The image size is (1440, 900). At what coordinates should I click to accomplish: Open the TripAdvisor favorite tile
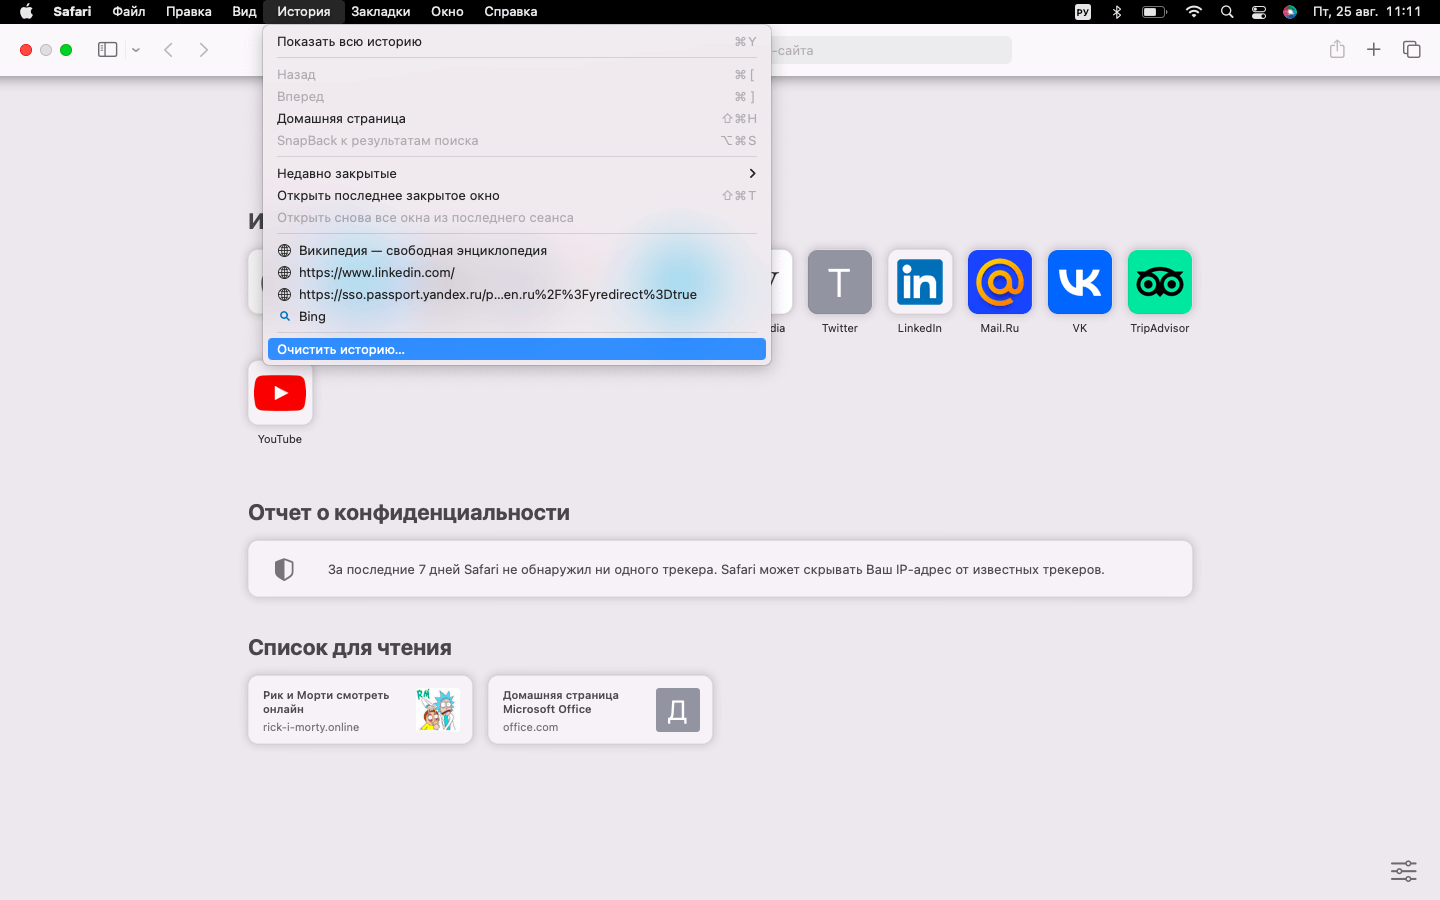click(1160, 282)
